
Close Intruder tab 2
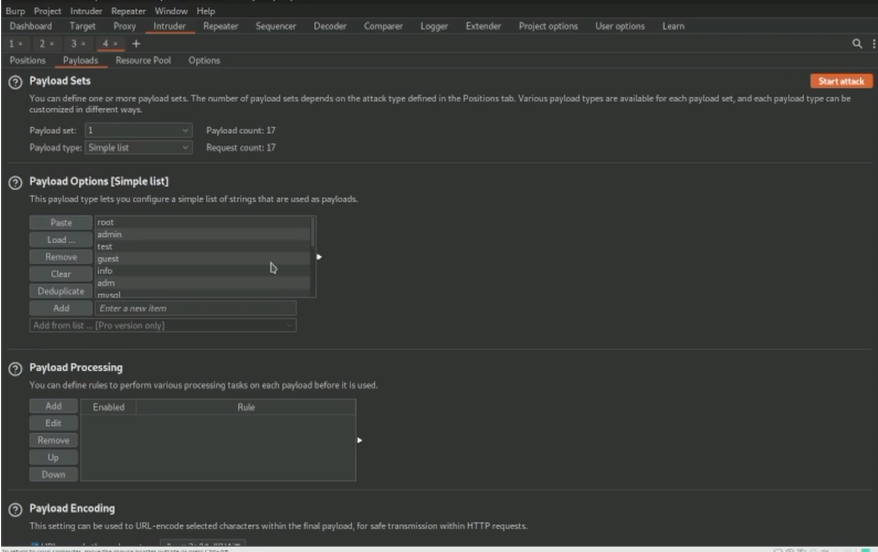click(54, 44)
